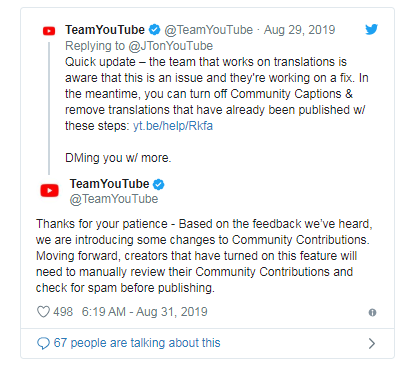This screenshot has height=369, width=419.
Task: Click the small YouTube avatar on the reply tweet
Action: click(49, 31)
